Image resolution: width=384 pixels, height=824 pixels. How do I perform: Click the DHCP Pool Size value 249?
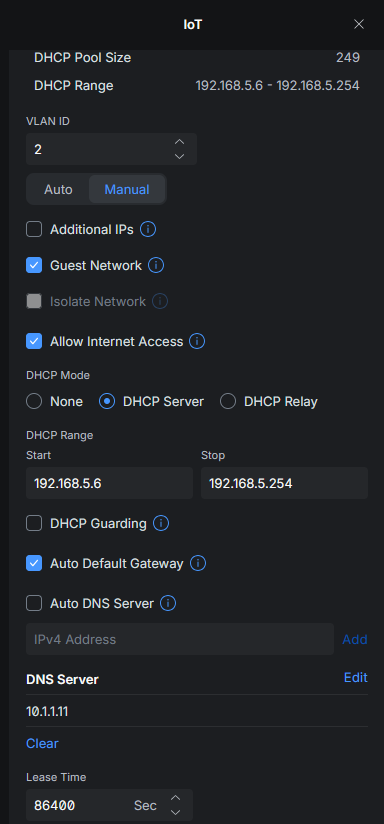click(348, 58)
